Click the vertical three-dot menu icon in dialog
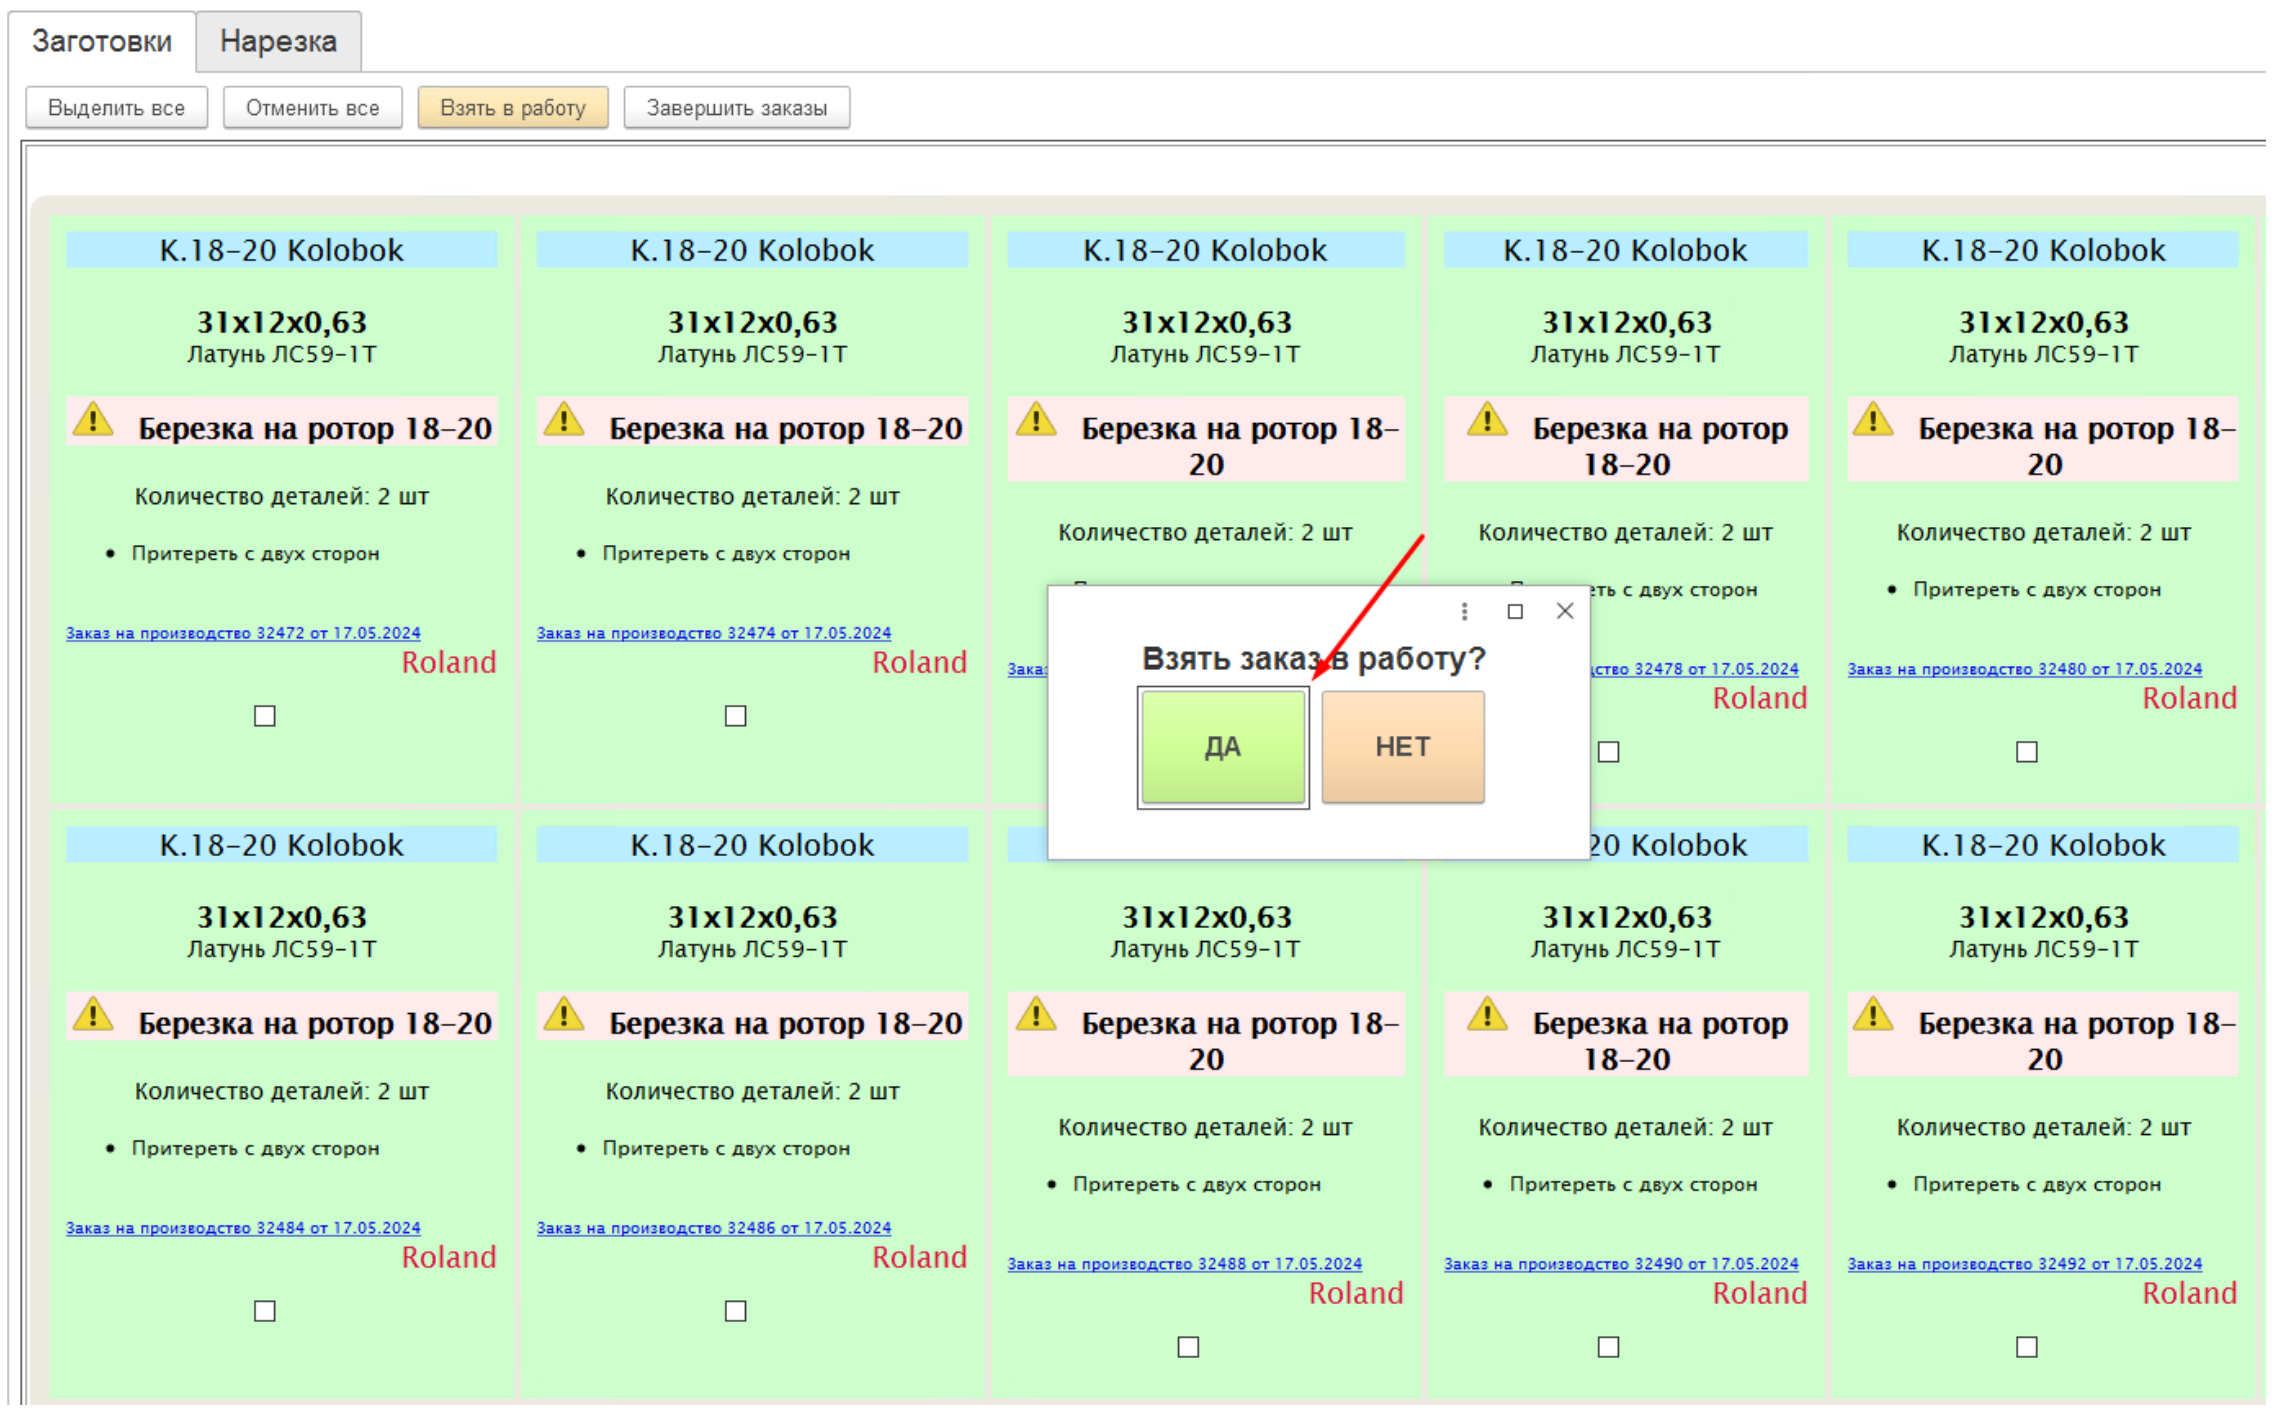Viewport: 2272px width, 1414px height. [1464, 611]
